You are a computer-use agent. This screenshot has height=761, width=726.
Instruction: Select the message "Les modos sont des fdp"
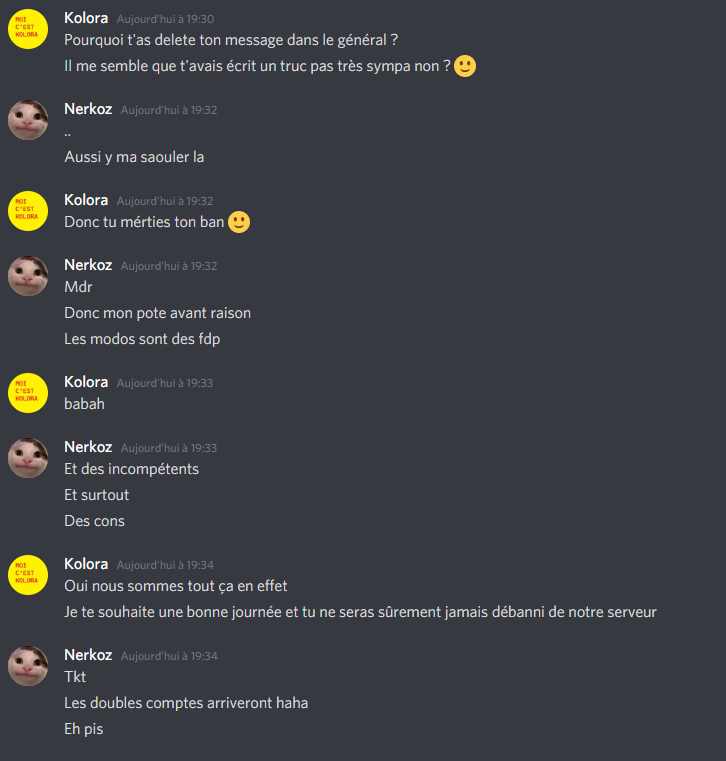pyautogui.click(x=142, y=339)
